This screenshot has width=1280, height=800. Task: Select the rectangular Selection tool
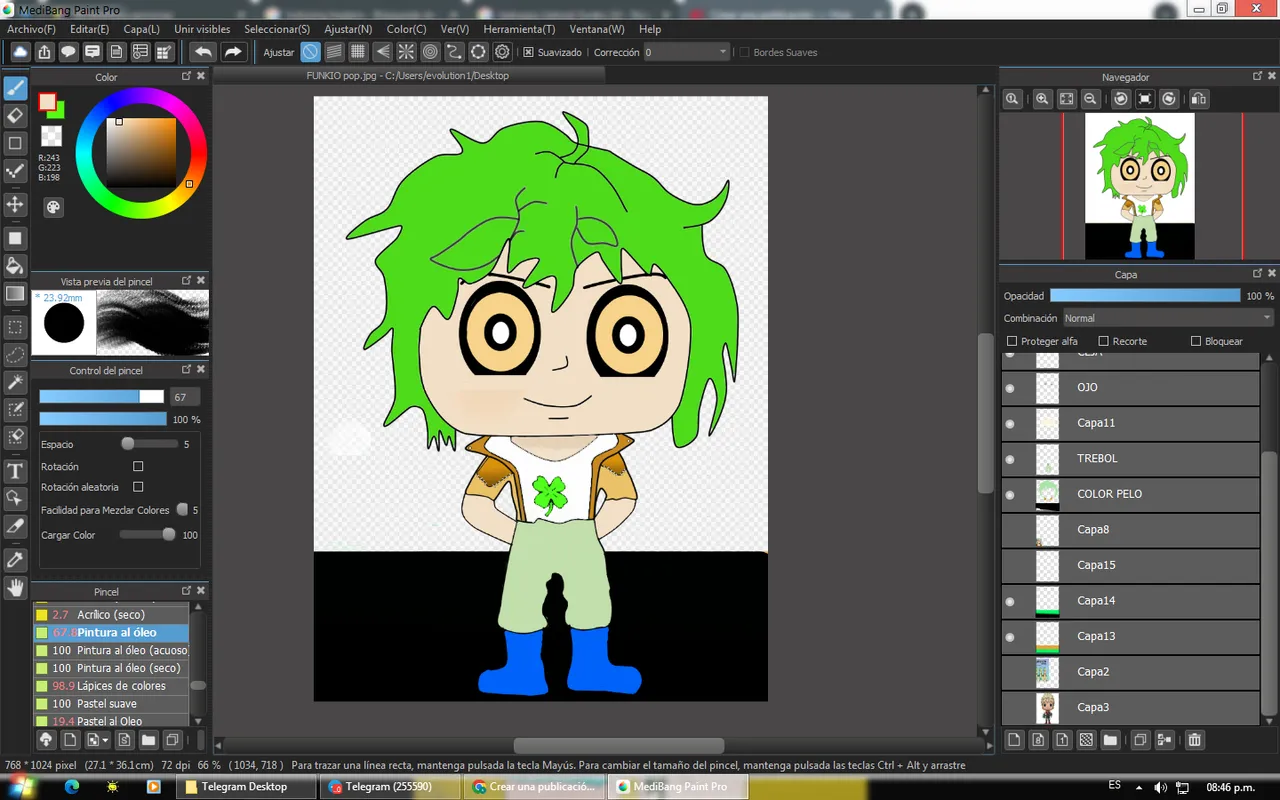(x=15, y=327)
